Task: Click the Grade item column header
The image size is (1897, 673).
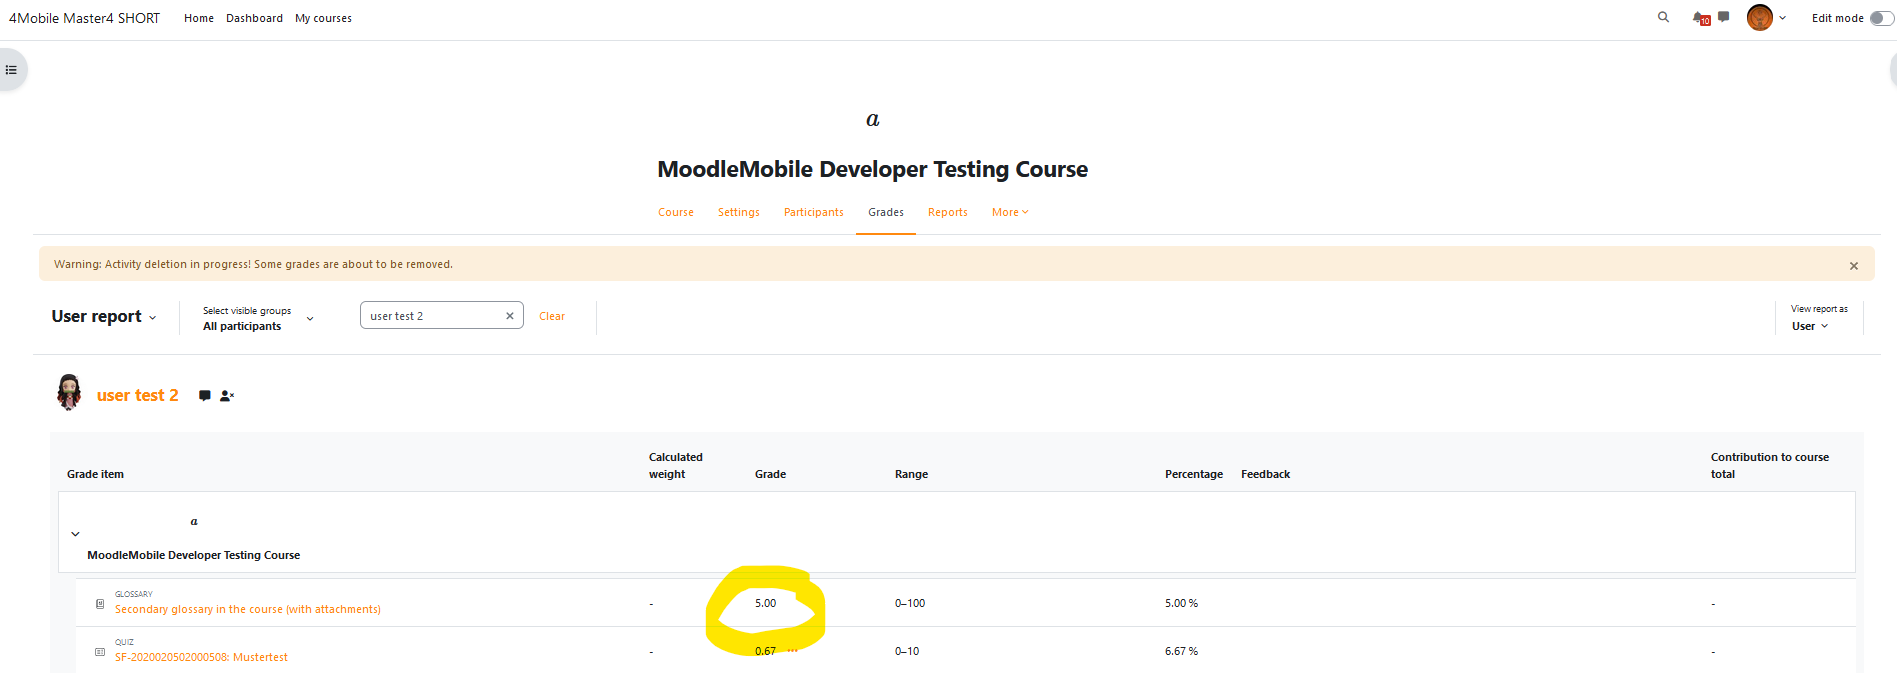Action: pyautogui.click(x=95, y=474)
